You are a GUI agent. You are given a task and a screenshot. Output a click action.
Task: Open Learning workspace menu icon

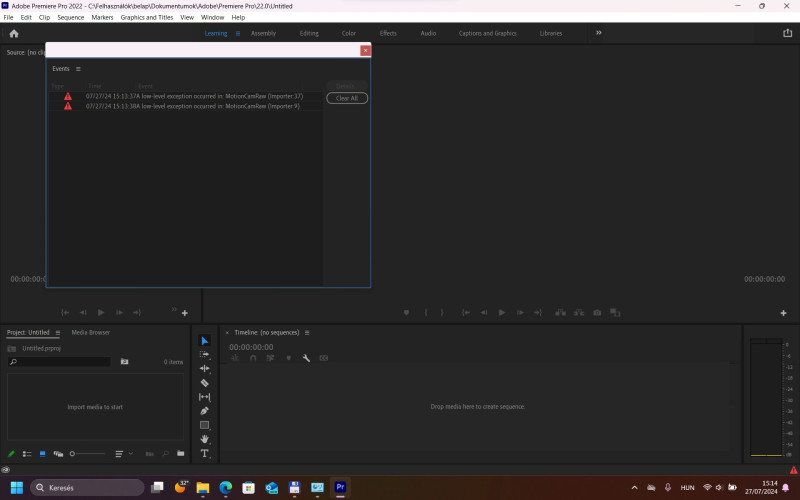237,33
